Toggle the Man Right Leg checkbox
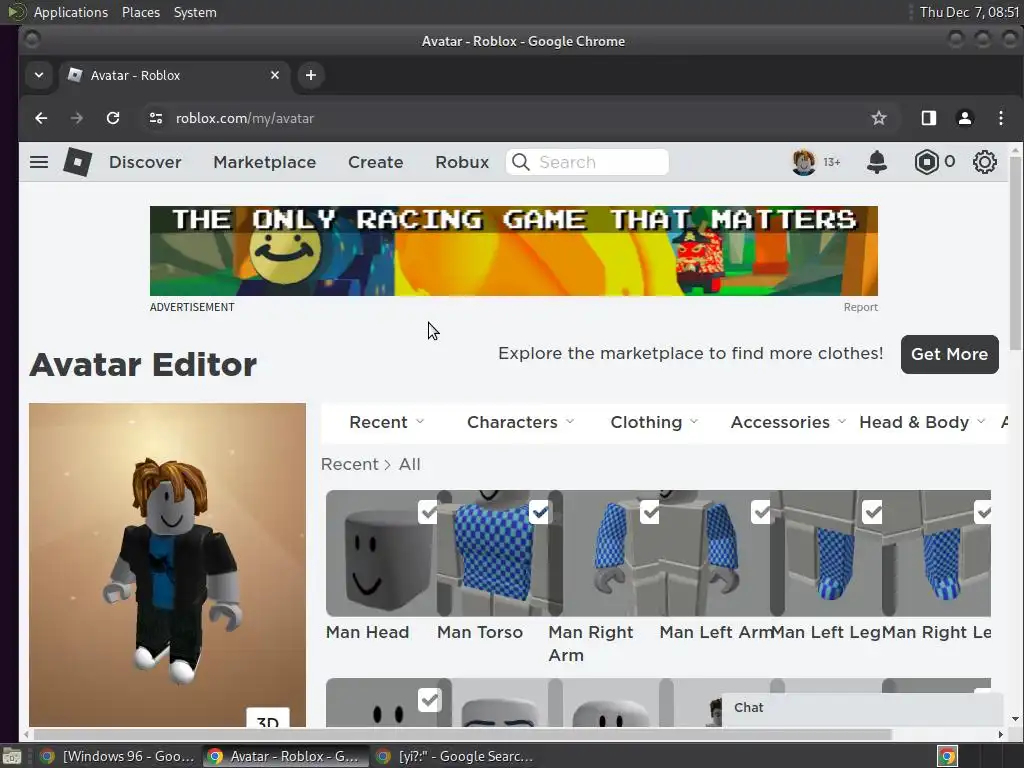This screenshot has width=1024, height=768. (x=983, y=512)
